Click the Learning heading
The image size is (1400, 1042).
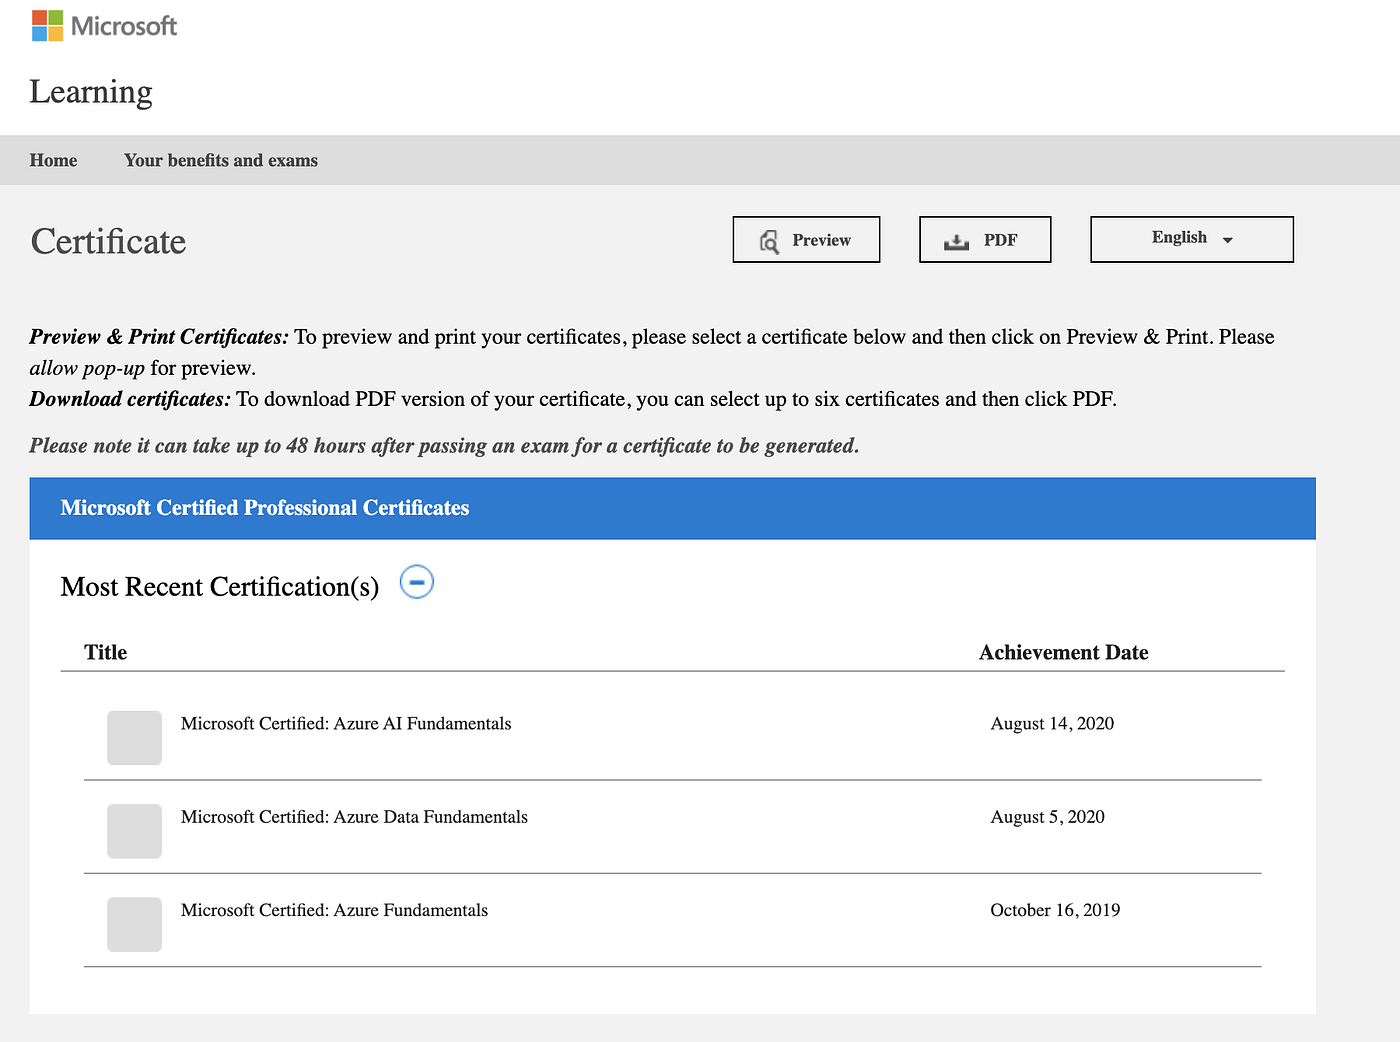pos(91,91)
